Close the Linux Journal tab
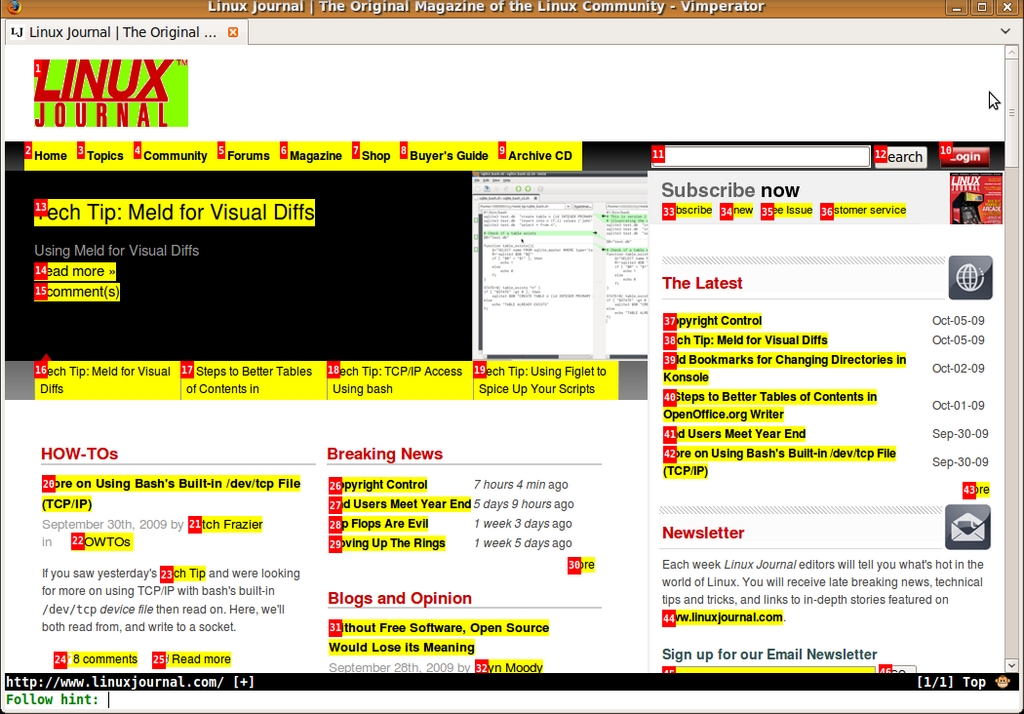 (x=233, y=32)
